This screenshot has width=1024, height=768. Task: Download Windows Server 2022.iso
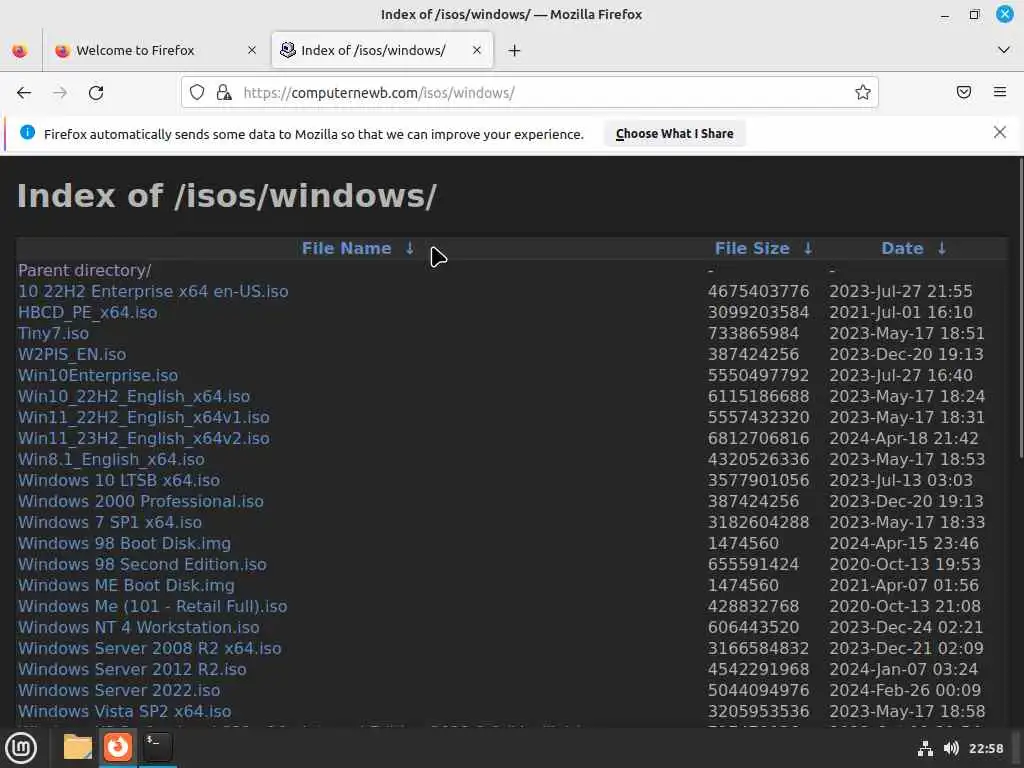119,690
